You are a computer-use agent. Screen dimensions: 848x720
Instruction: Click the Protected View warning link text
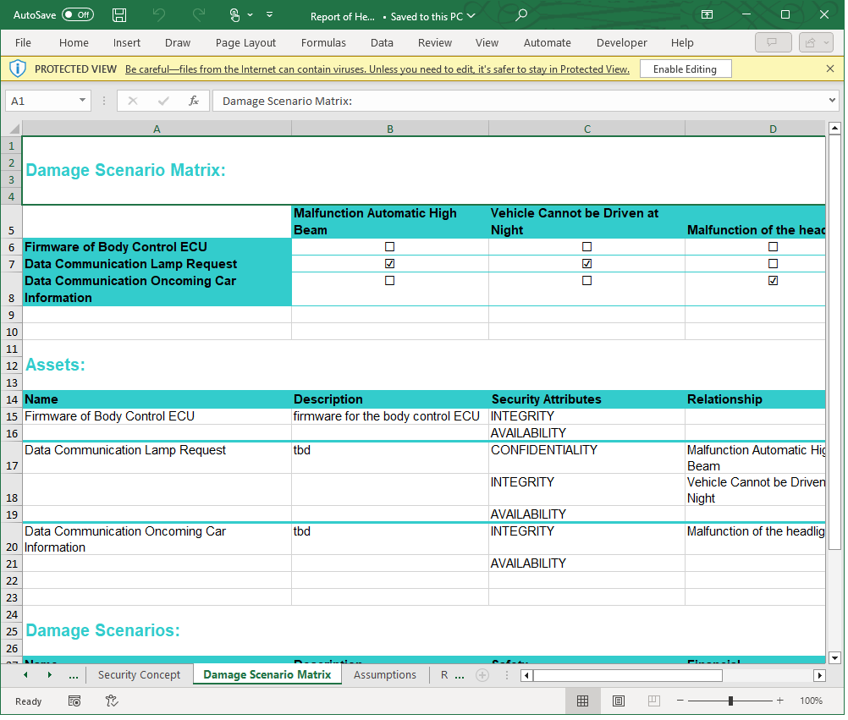click(x=377, y=69)
